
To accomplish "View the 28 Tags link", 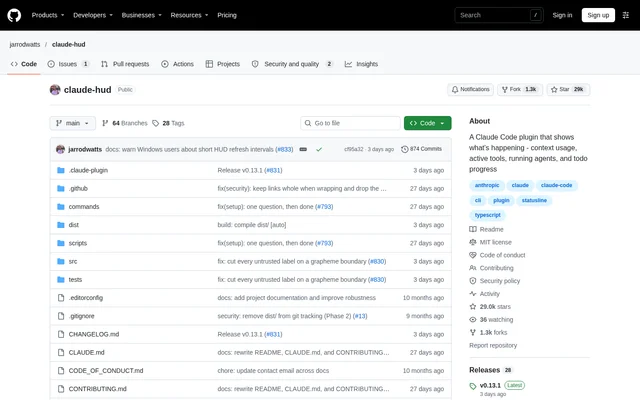I will [x=168, y=123].
